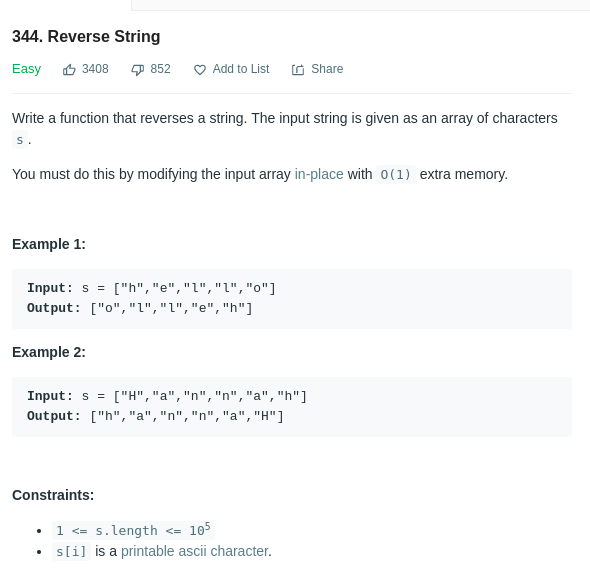Click the s[i] inline code
590x583 pixels.
(x=71, y=551)
